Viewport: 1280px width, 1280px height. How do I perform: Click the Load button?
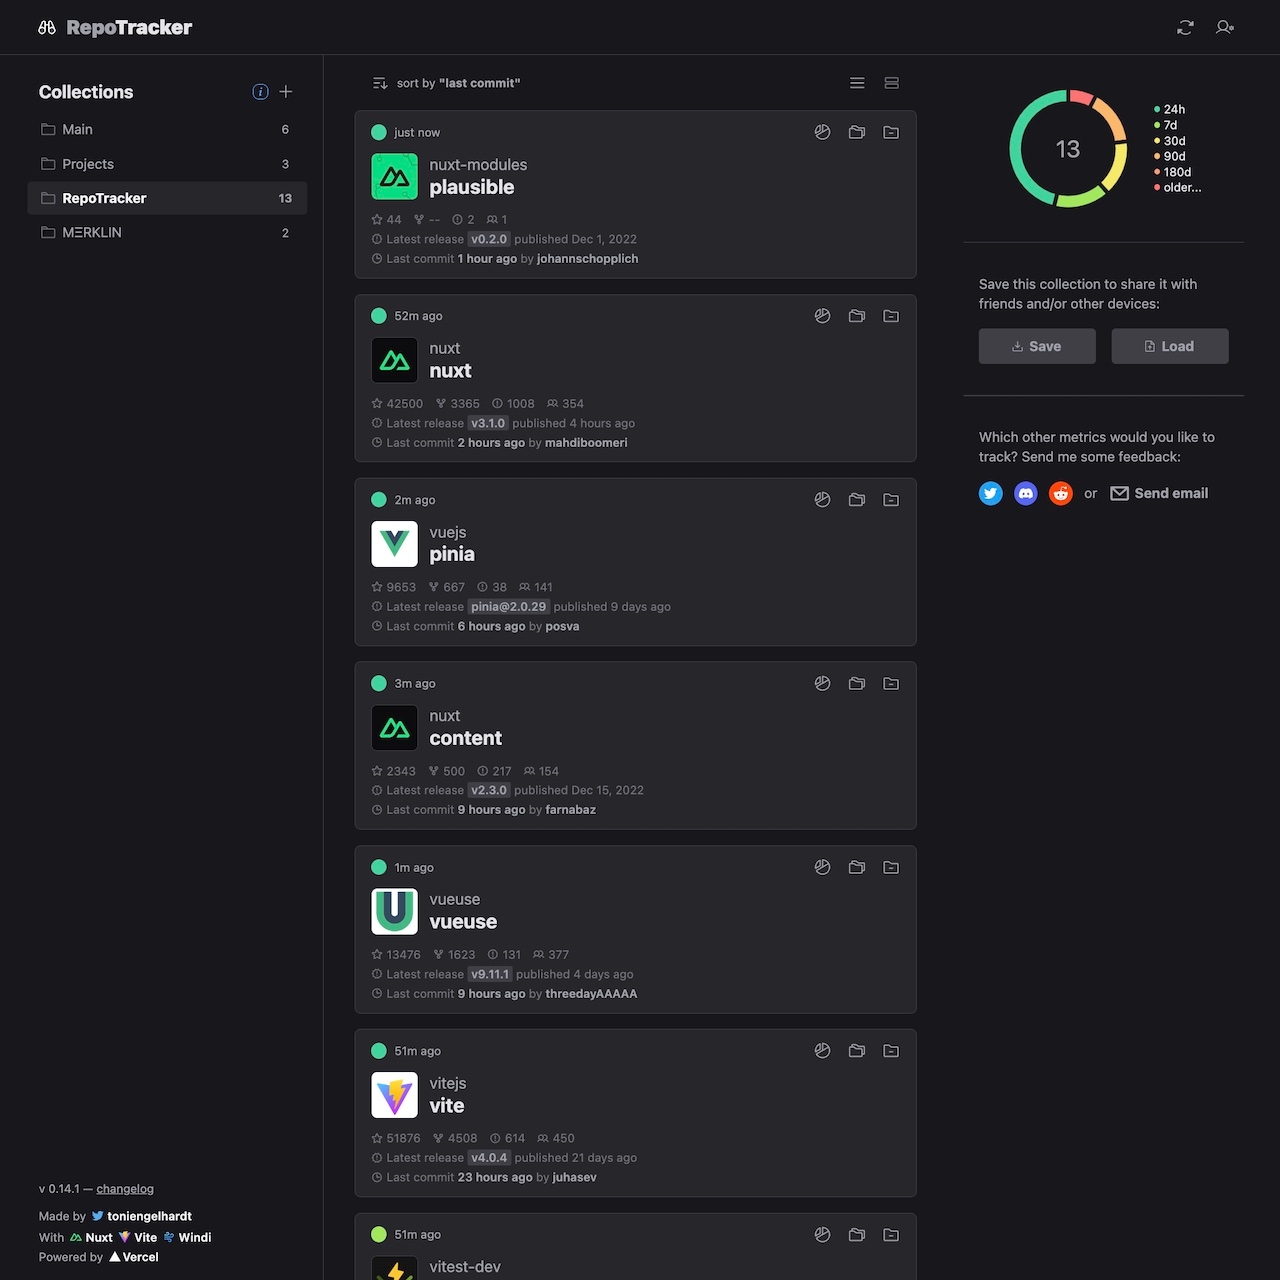point(1170,346)
